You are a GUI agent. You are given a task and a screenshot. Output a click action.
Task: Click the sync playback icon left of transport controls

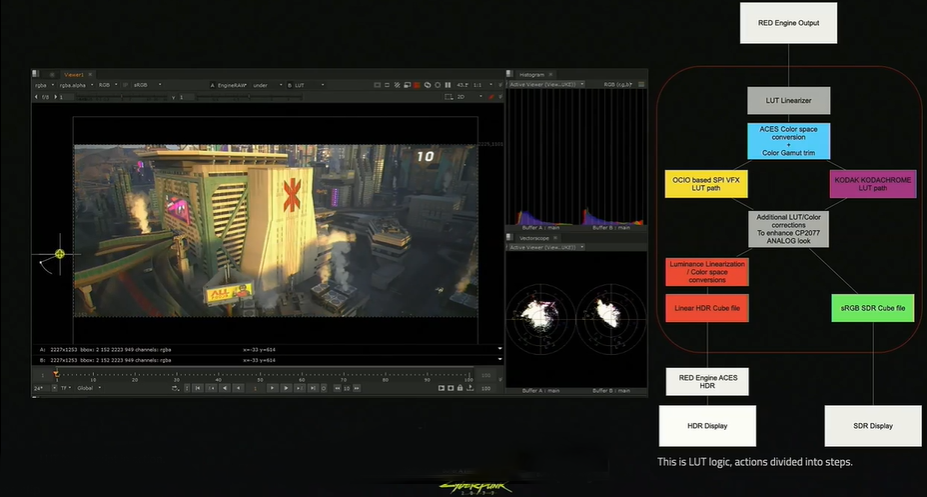pos(175,388)
